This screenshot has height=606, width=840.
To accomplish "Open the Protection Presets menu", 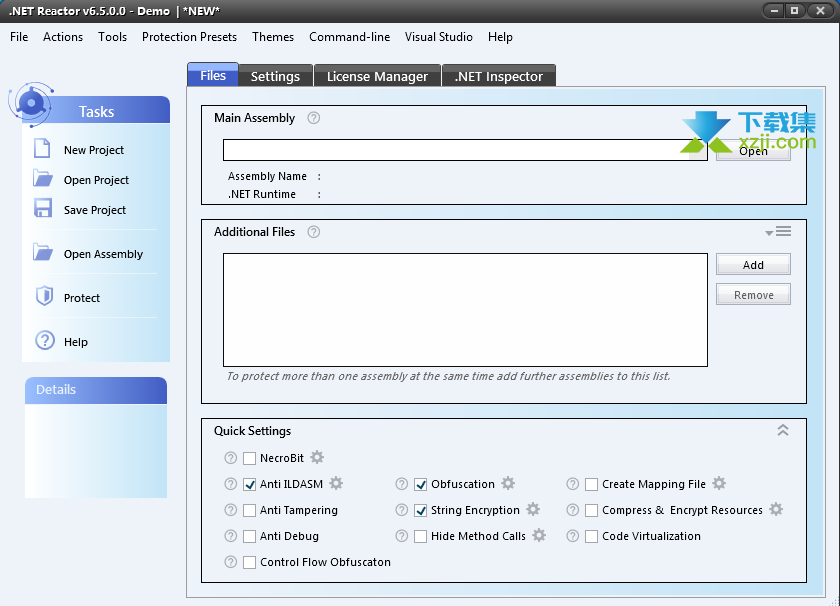I will (189, 37).
